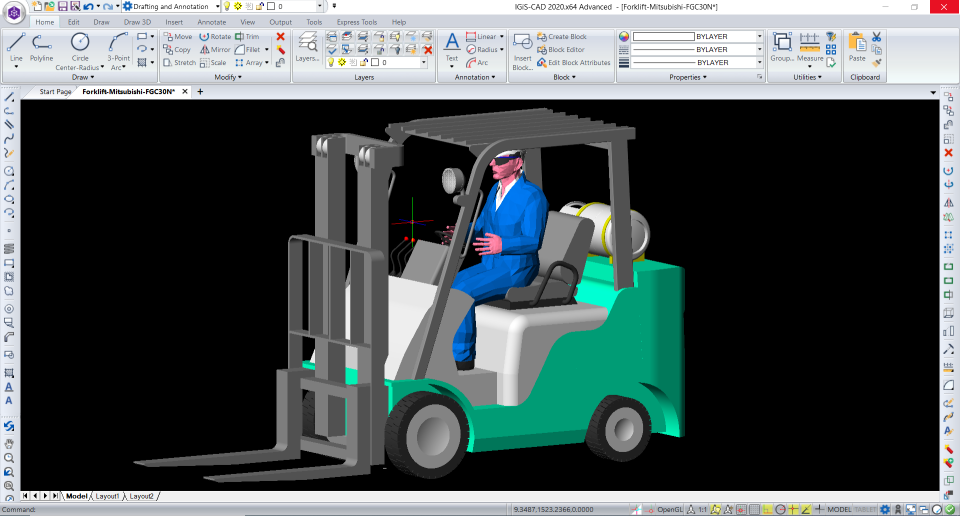Click the settings gear in status bar
Screen dimensions: 960x516
point(885,509)
